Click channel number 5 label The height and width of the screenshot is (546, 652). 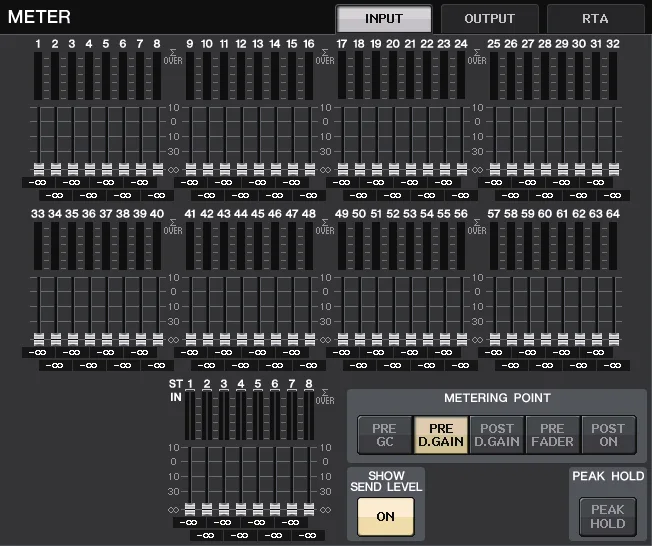click(106, 44)
